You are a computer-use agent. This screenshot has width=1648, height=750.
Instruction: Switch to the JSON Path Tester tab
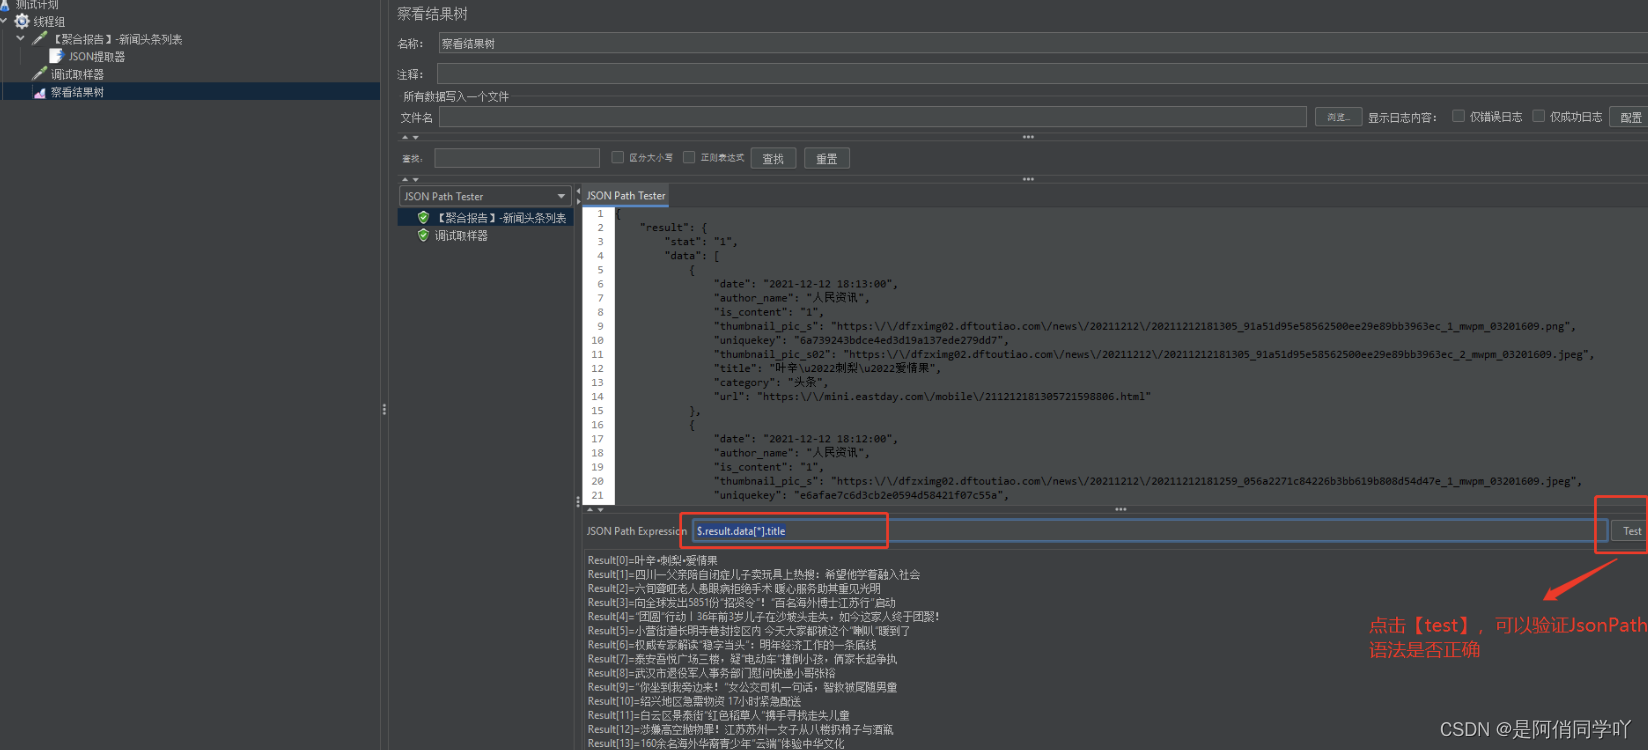[x=626, y=196]
